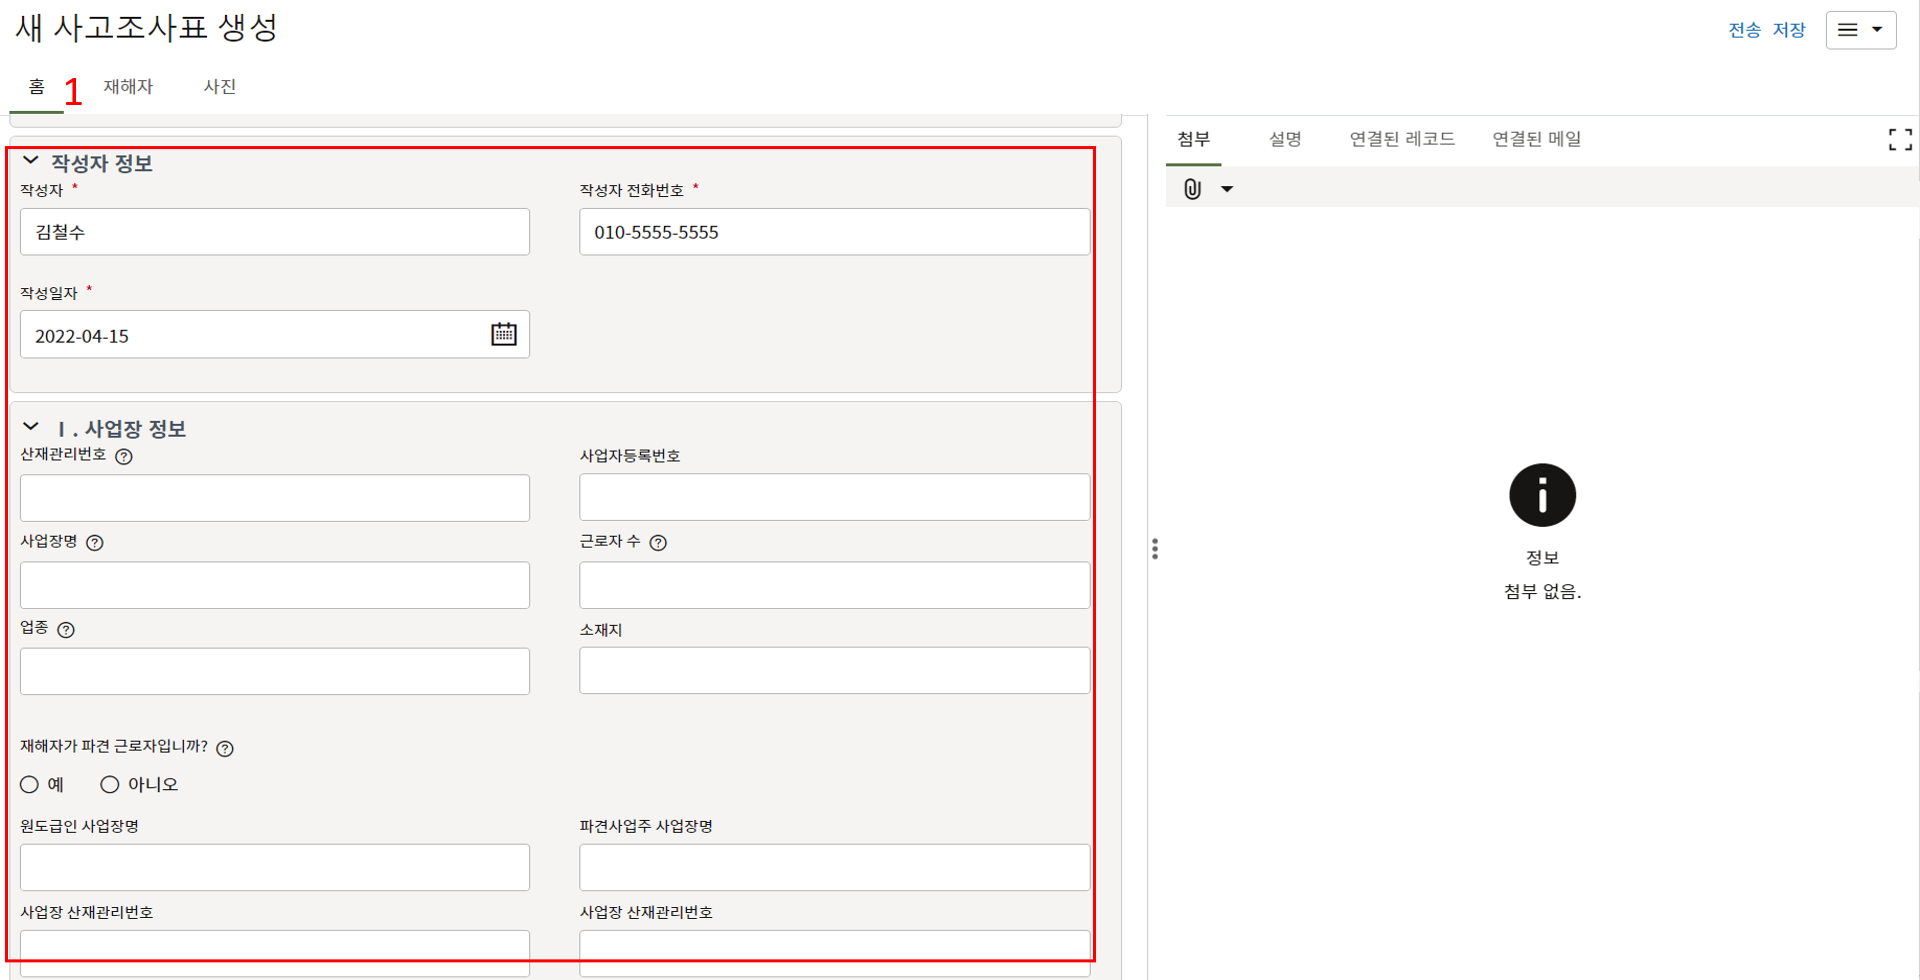The width and height of the screenshot is (1920, 980).
Task: Click help icon next to 업종
Action: click(x=66, y=630)
